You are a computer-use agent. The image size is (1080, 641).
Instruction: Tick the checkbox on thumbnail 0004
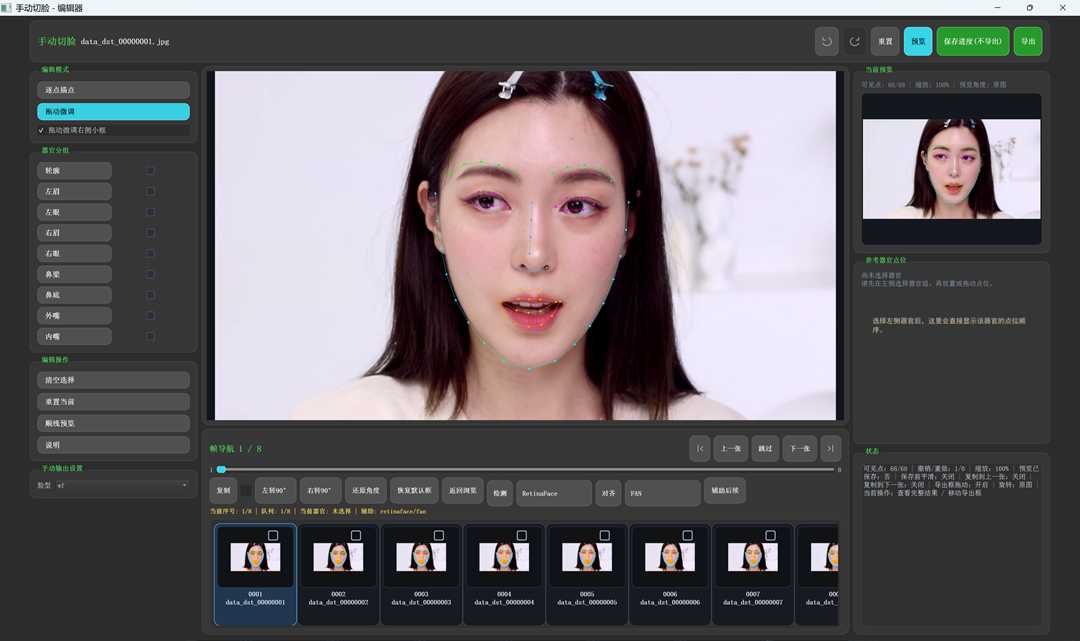[x=522, y=536]
